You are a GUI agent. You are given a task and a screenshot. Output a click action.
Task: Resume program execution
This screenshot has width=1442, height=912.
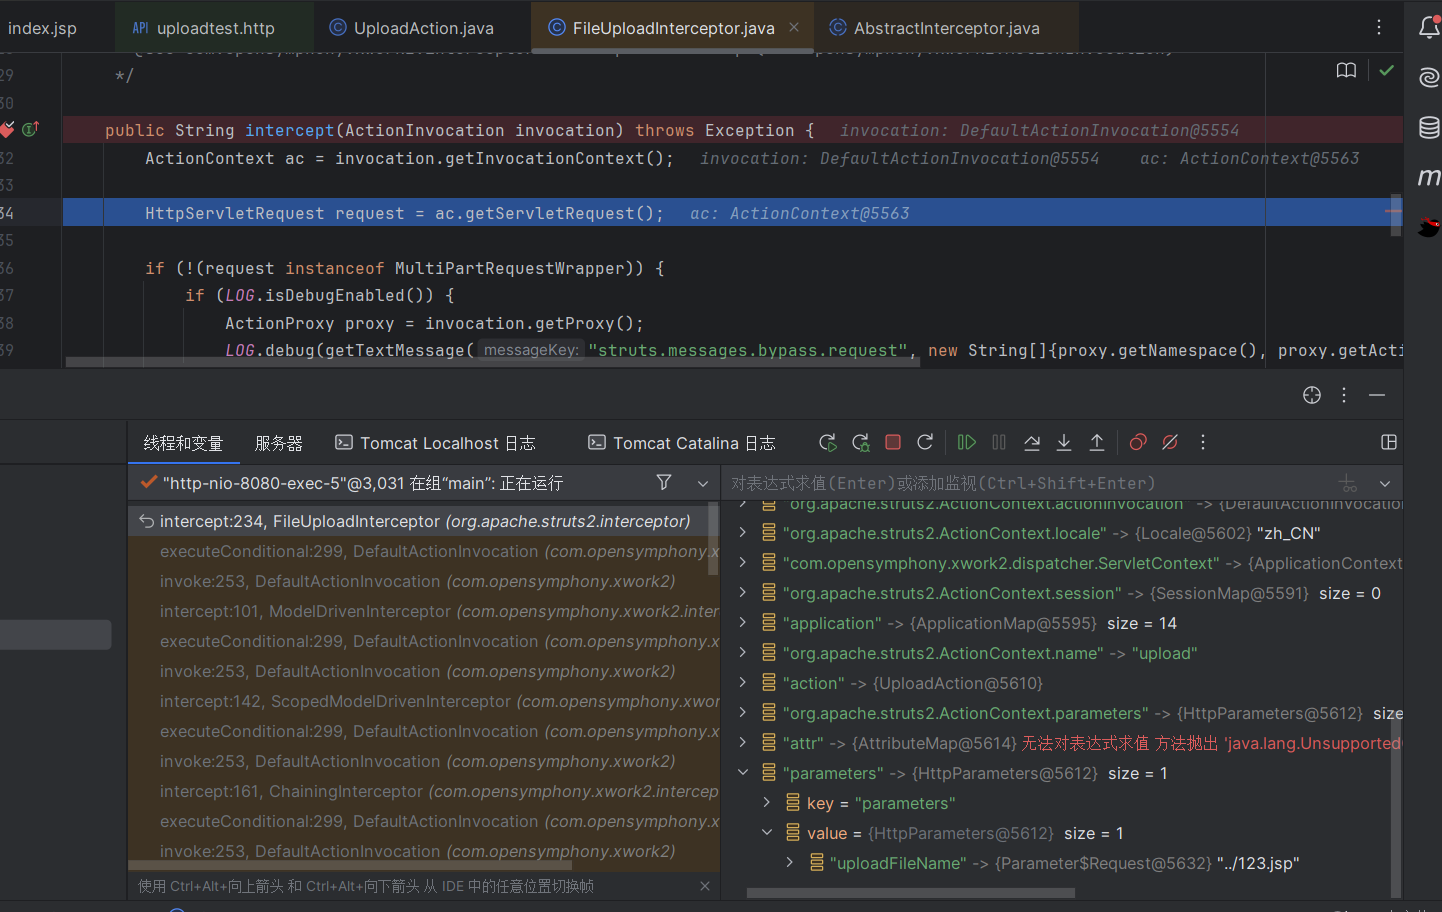tap(966, 442)
